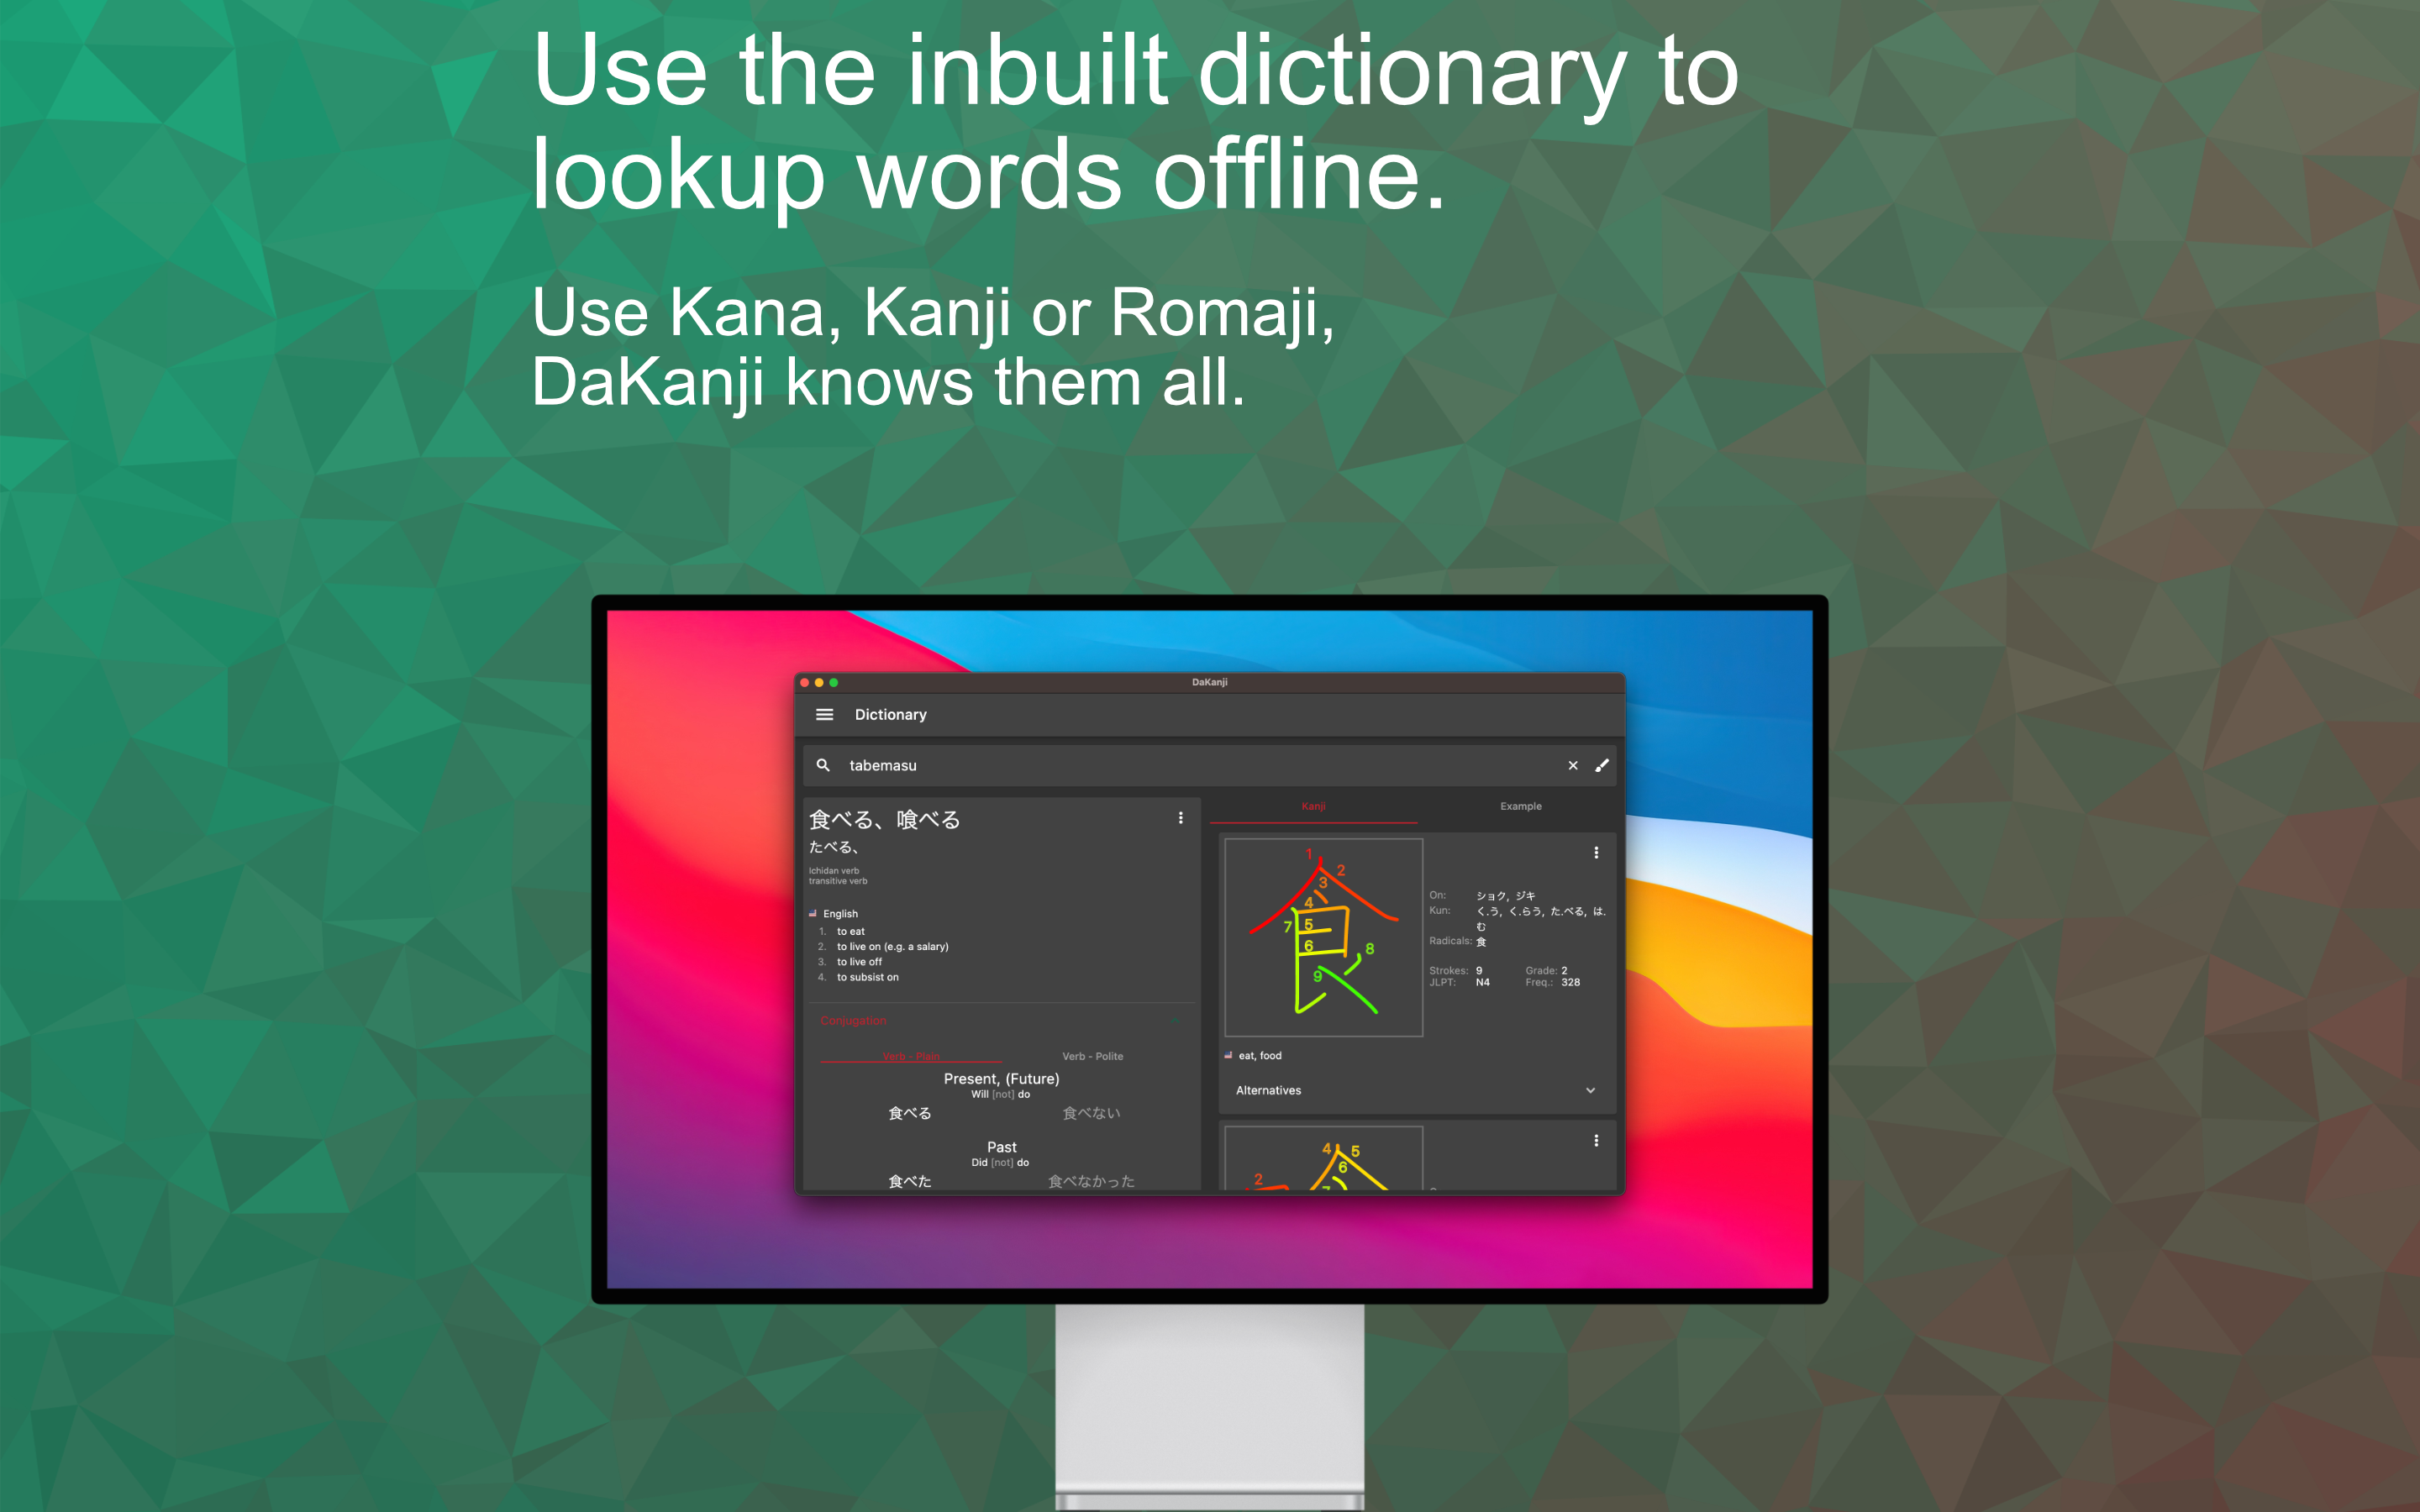Image resolution: width=2420 pixels, height=1512 pixels.
Task: Click the flag icon beside eat, food
Action: coord(1228,1055)
